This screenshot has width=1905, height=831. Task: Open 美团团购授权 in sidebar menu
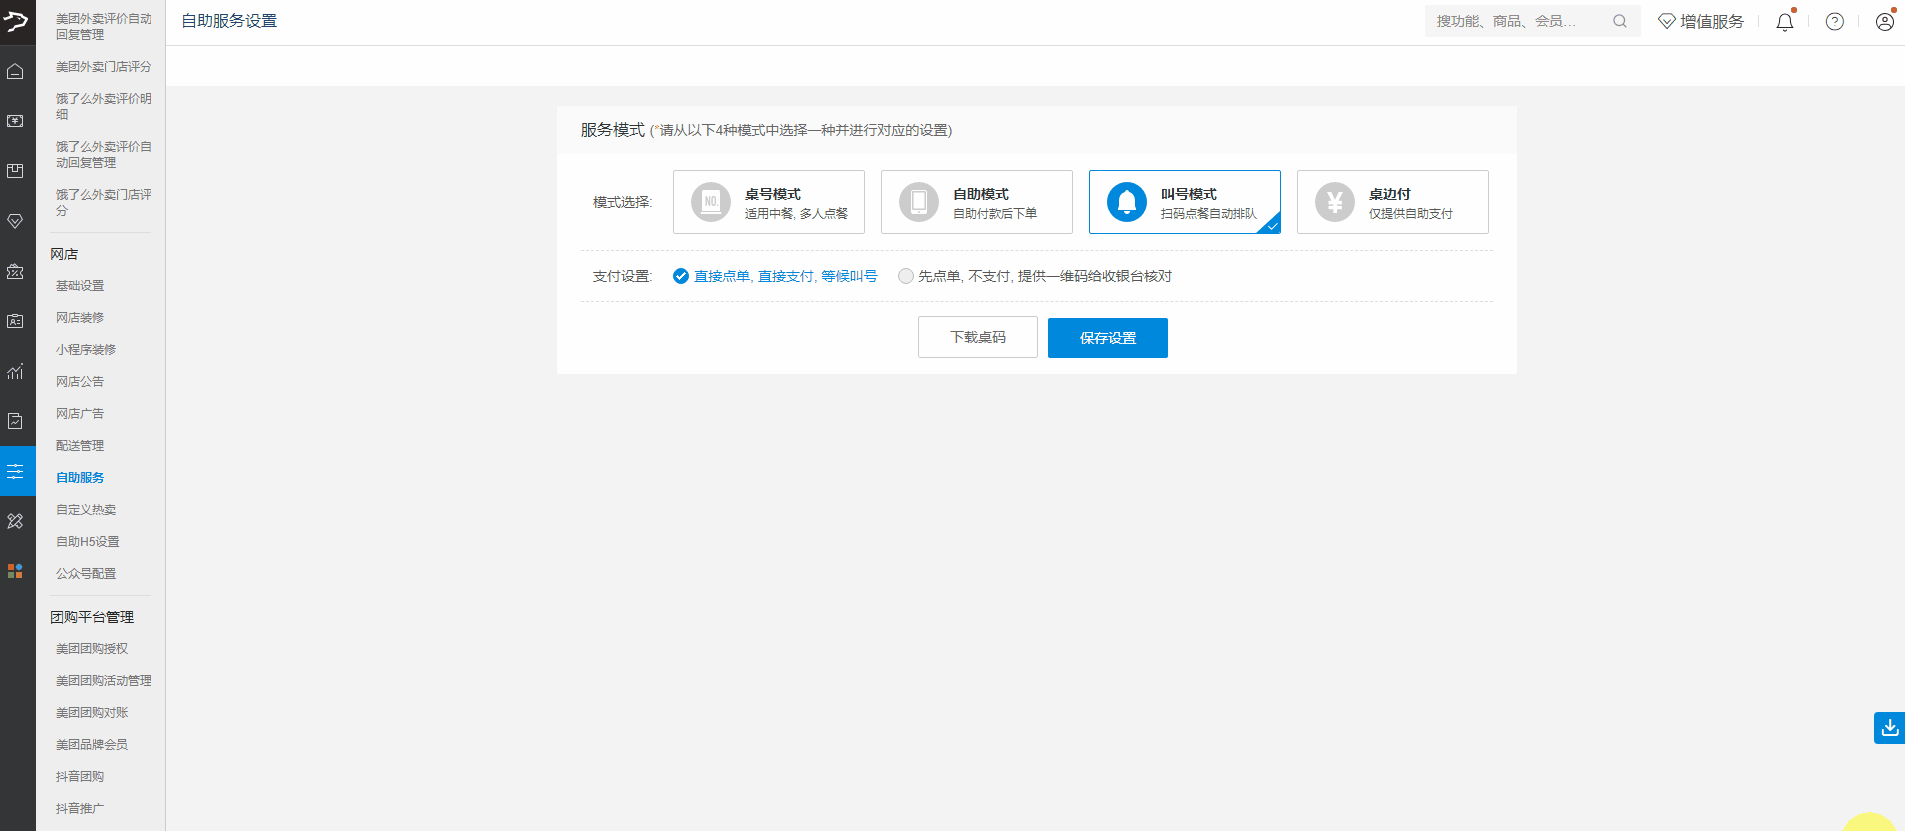[x=92, y=649]
